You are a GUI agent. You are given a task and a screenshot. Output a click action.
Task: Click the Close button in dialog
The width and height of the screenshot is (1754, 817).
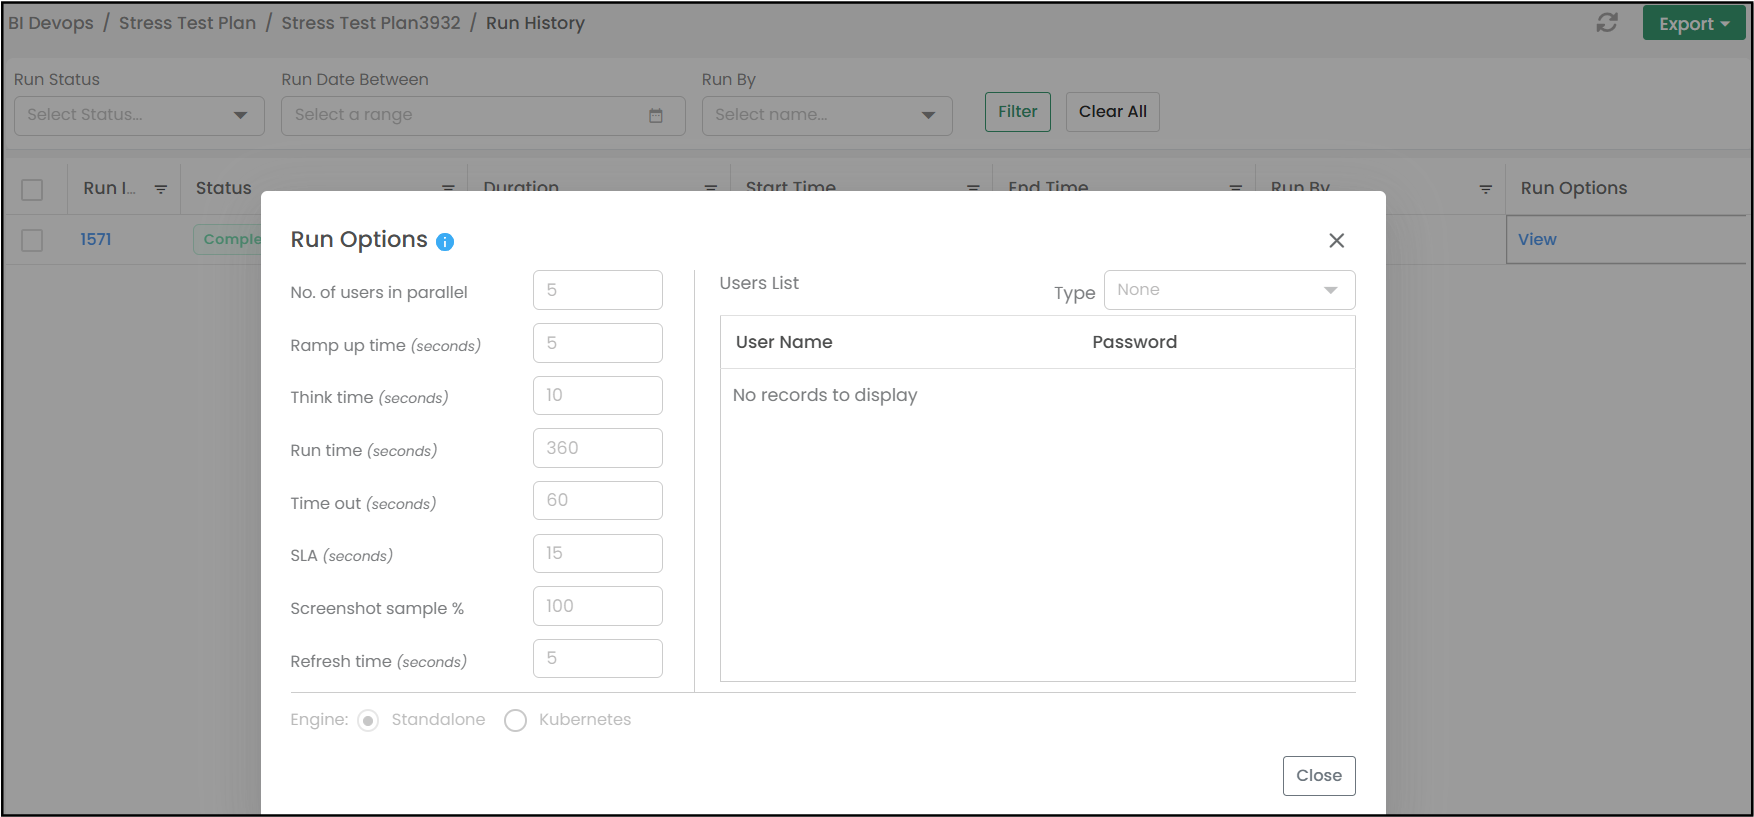[1318, 776]
